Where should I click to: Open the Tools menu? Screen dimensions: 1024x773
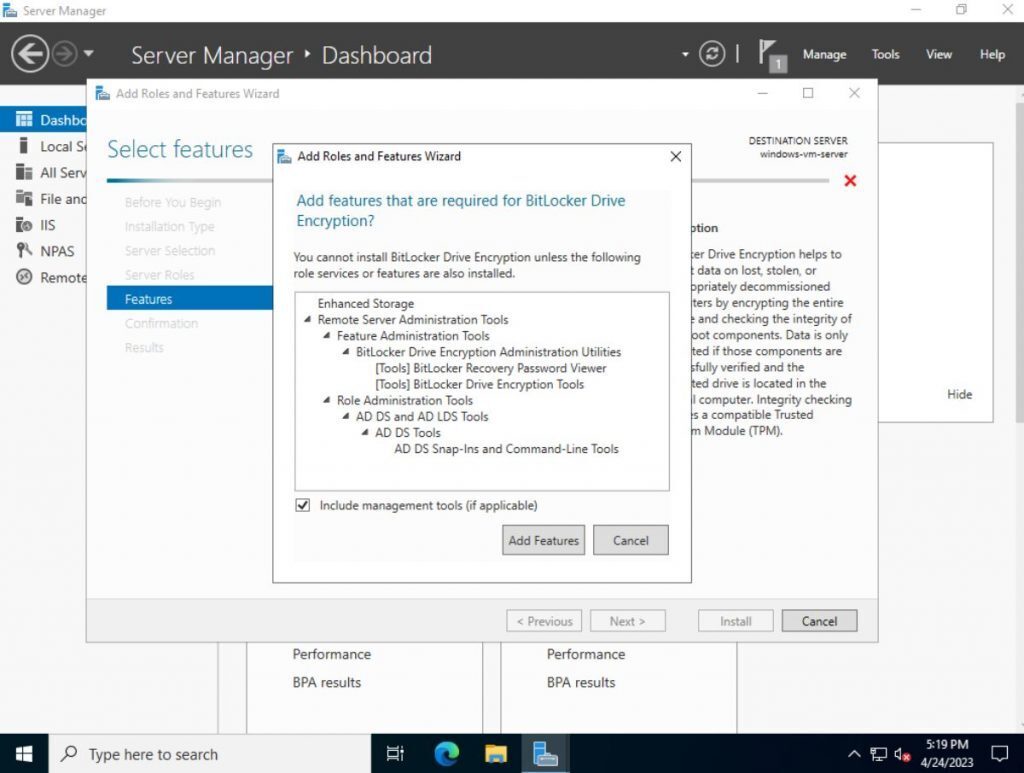click(885, 54)
